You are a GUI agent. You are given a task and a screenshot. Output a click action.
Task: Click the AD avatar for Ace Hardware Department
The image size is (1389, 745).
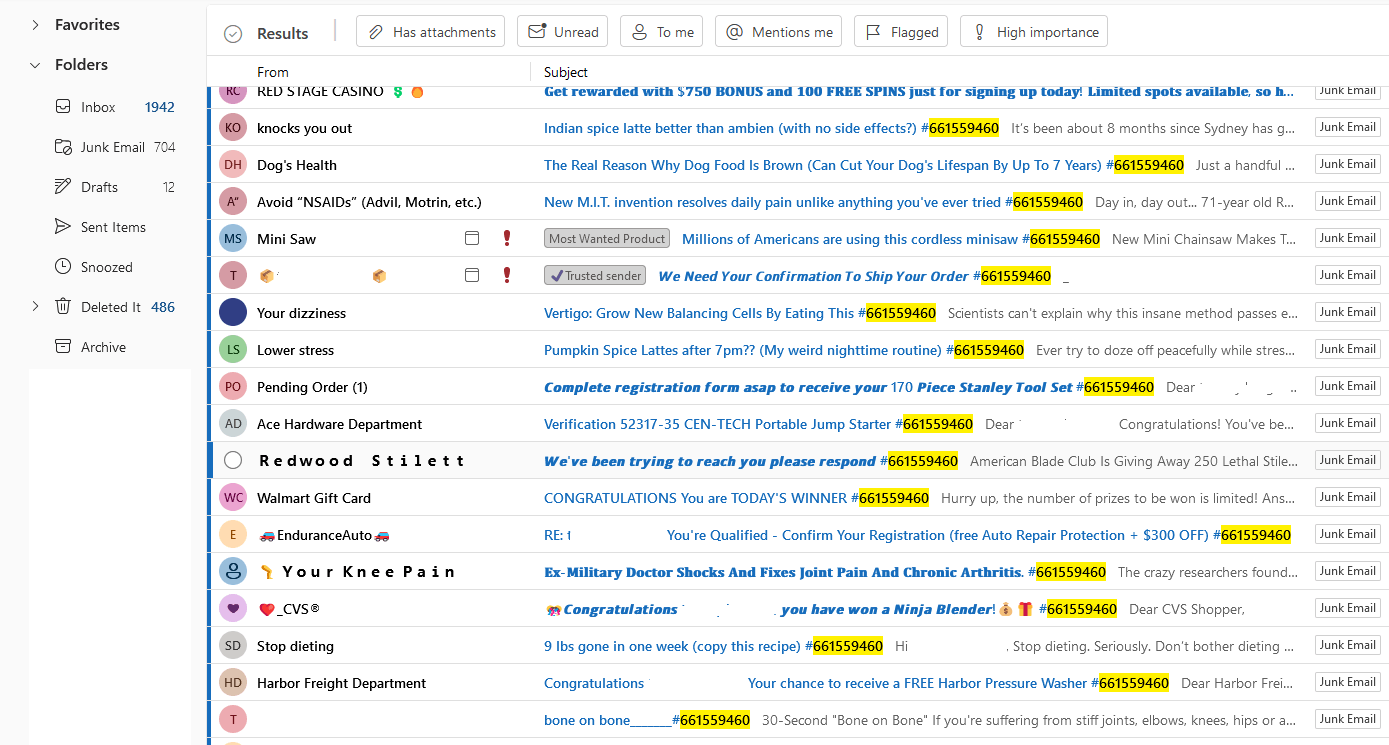[233, 424]
